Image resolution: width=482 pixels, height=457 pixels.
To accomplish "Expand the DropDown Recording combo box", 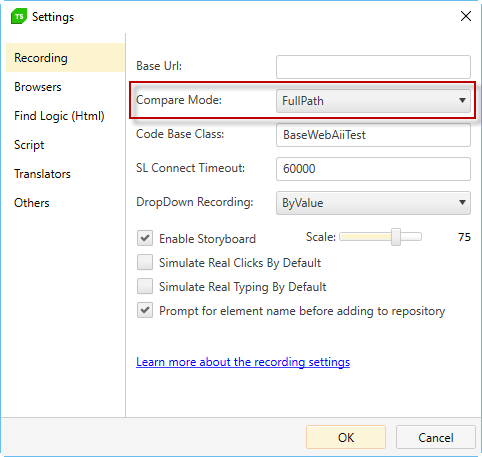I will coord(373,203).
